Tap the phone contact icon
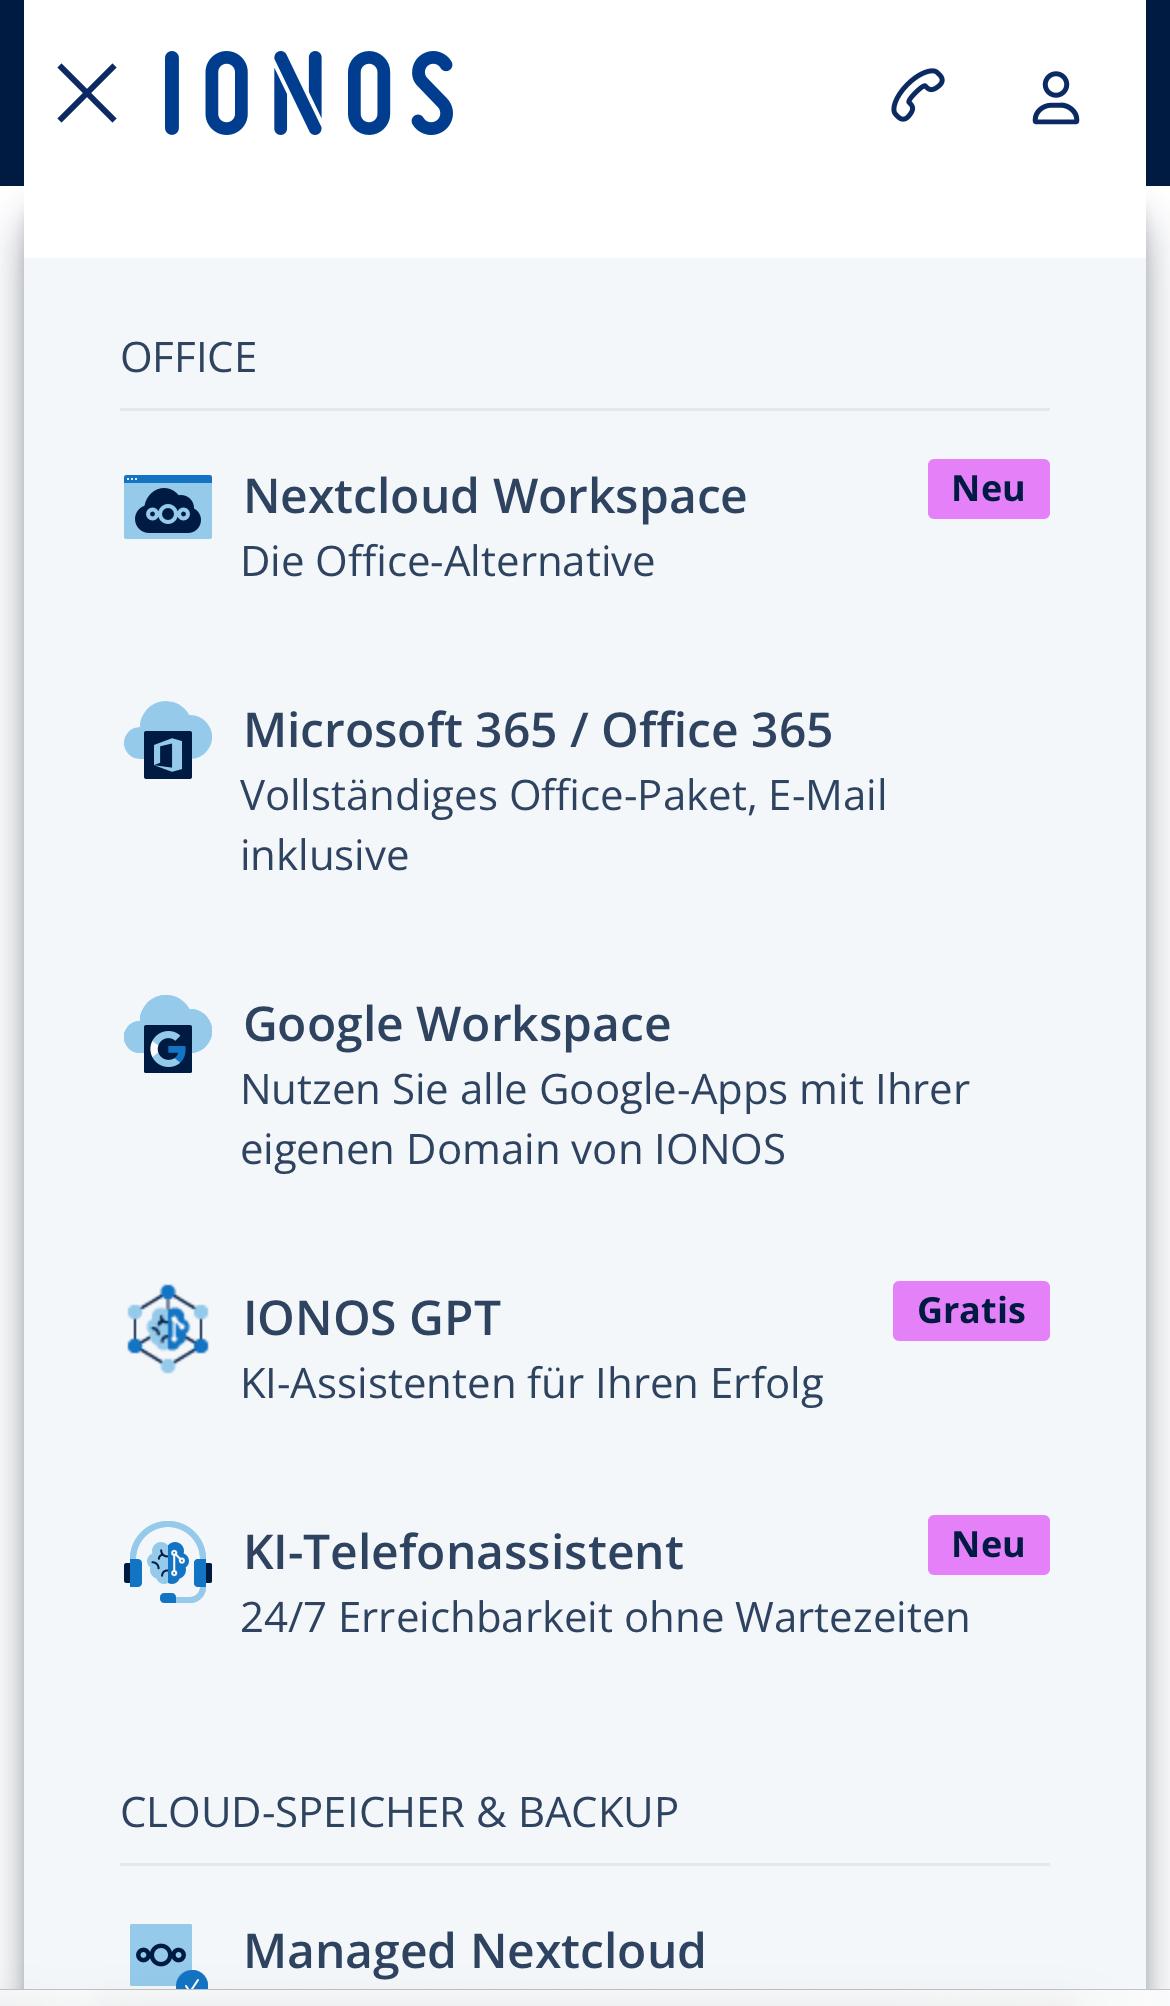Viewport: 1170px width, 2006px height. (917, 96)
